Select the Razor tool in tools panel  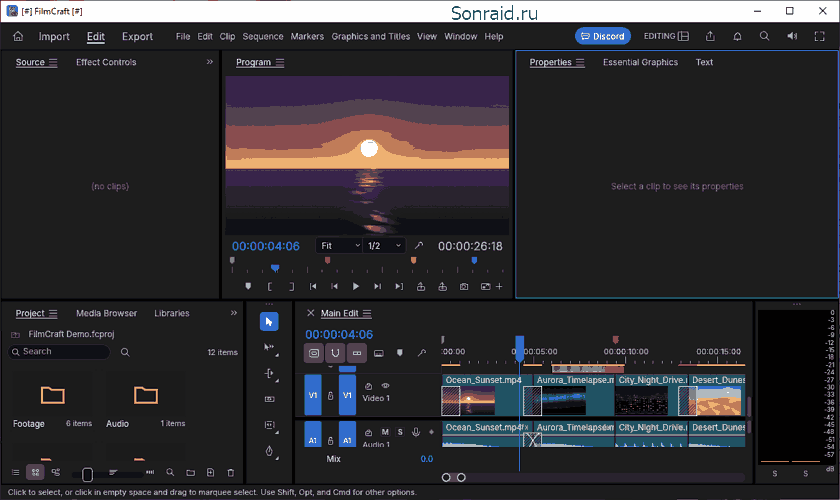coord(269,399)
